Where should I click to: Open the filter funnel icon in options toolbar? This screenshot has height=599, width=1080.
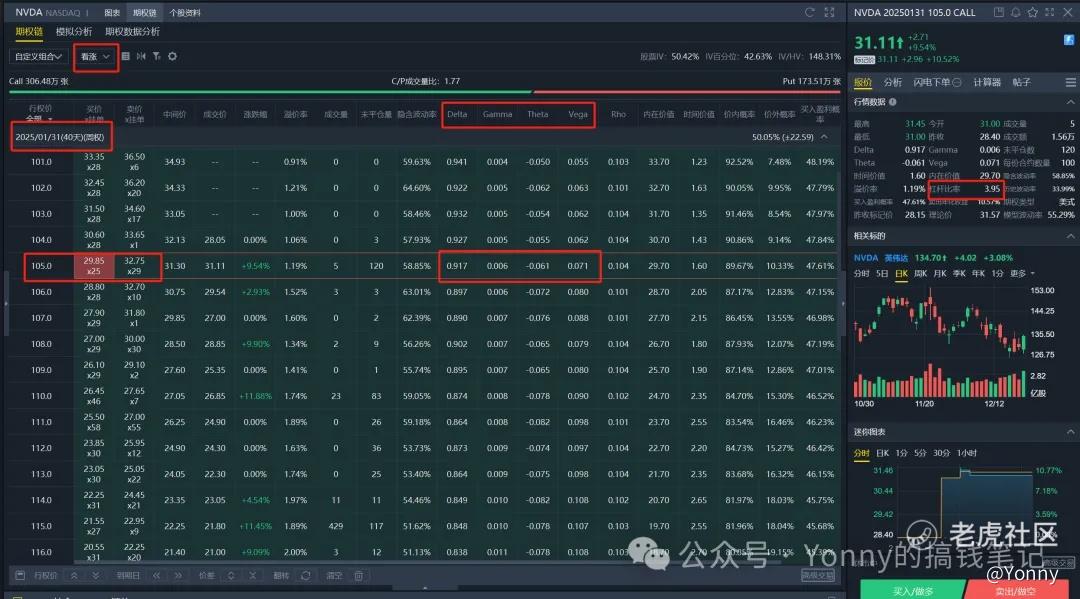point(157,56)
